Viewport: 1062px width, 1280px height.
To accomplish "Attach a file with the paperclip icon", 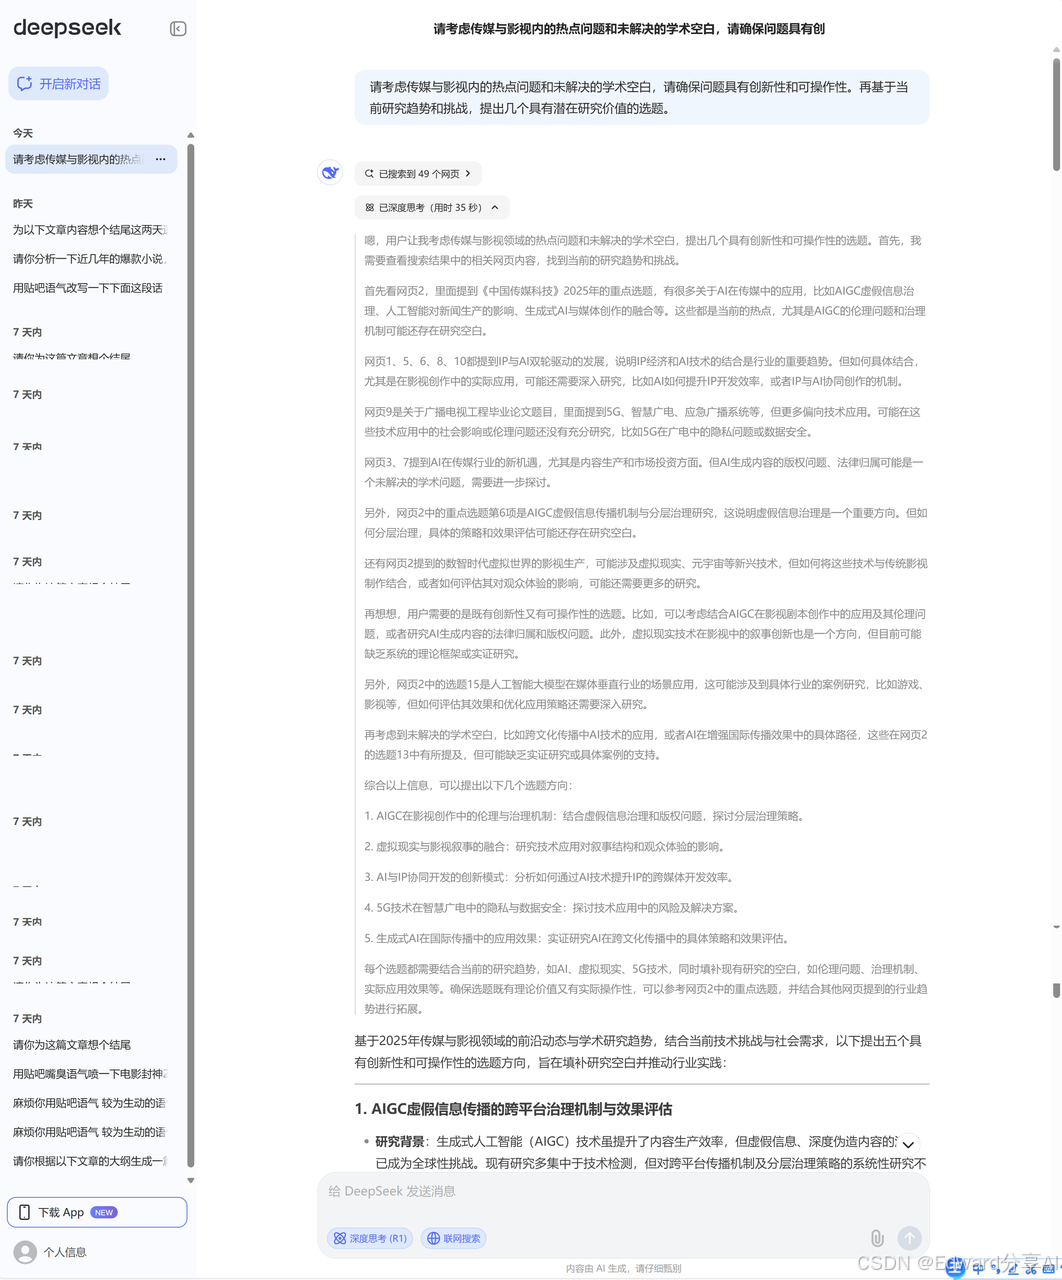I will 877,1238.
